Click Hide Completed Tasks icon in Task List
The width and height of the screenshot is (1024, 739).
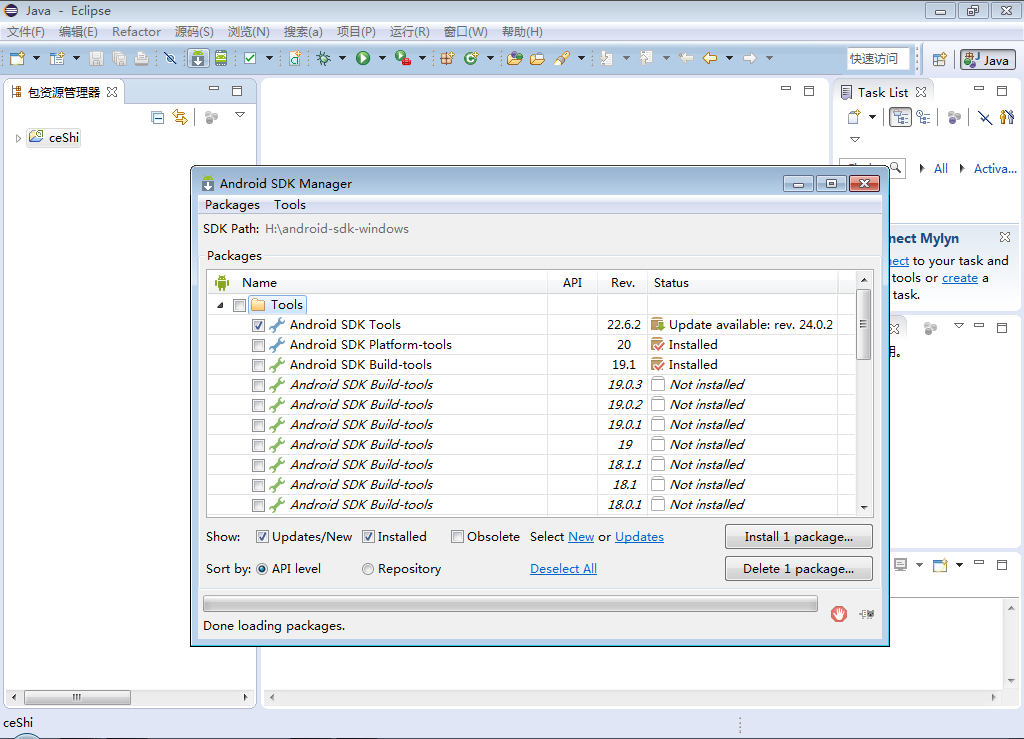985,118
